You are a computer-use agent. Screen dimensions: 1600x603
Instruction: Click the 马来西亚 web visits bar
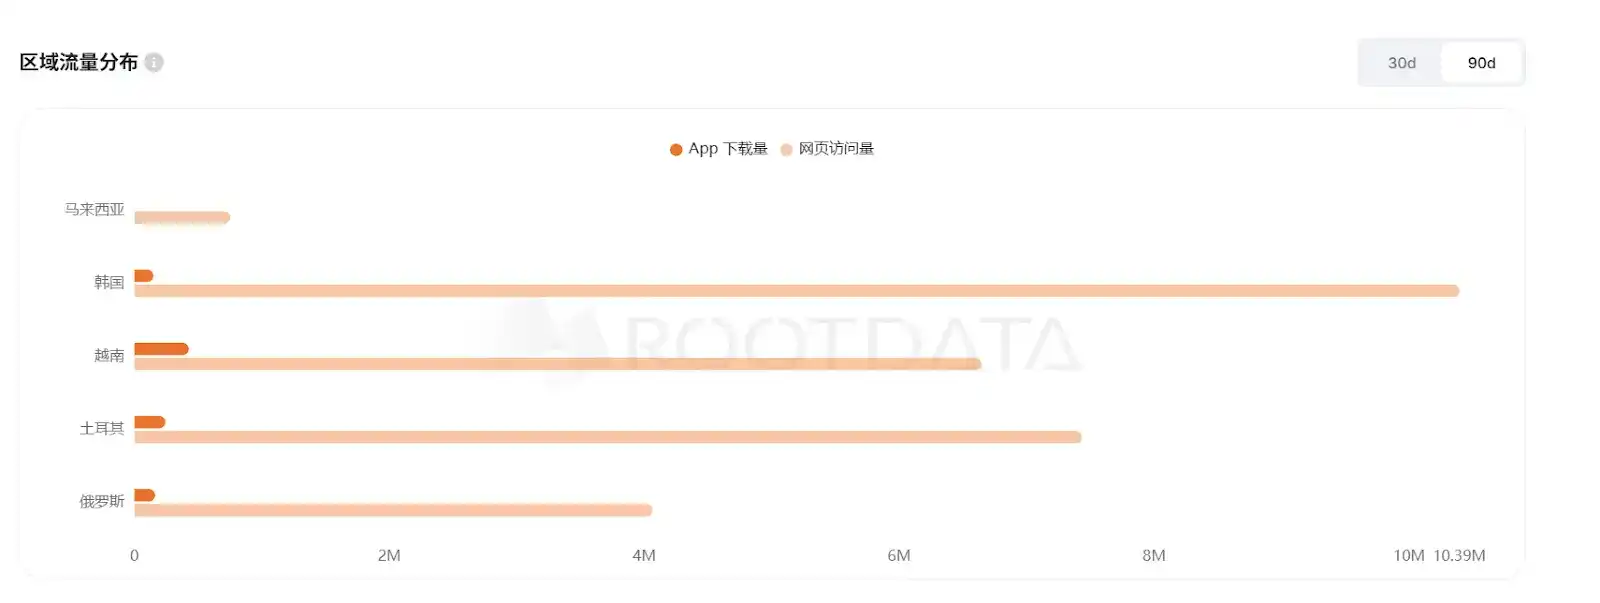pos(182,218)
